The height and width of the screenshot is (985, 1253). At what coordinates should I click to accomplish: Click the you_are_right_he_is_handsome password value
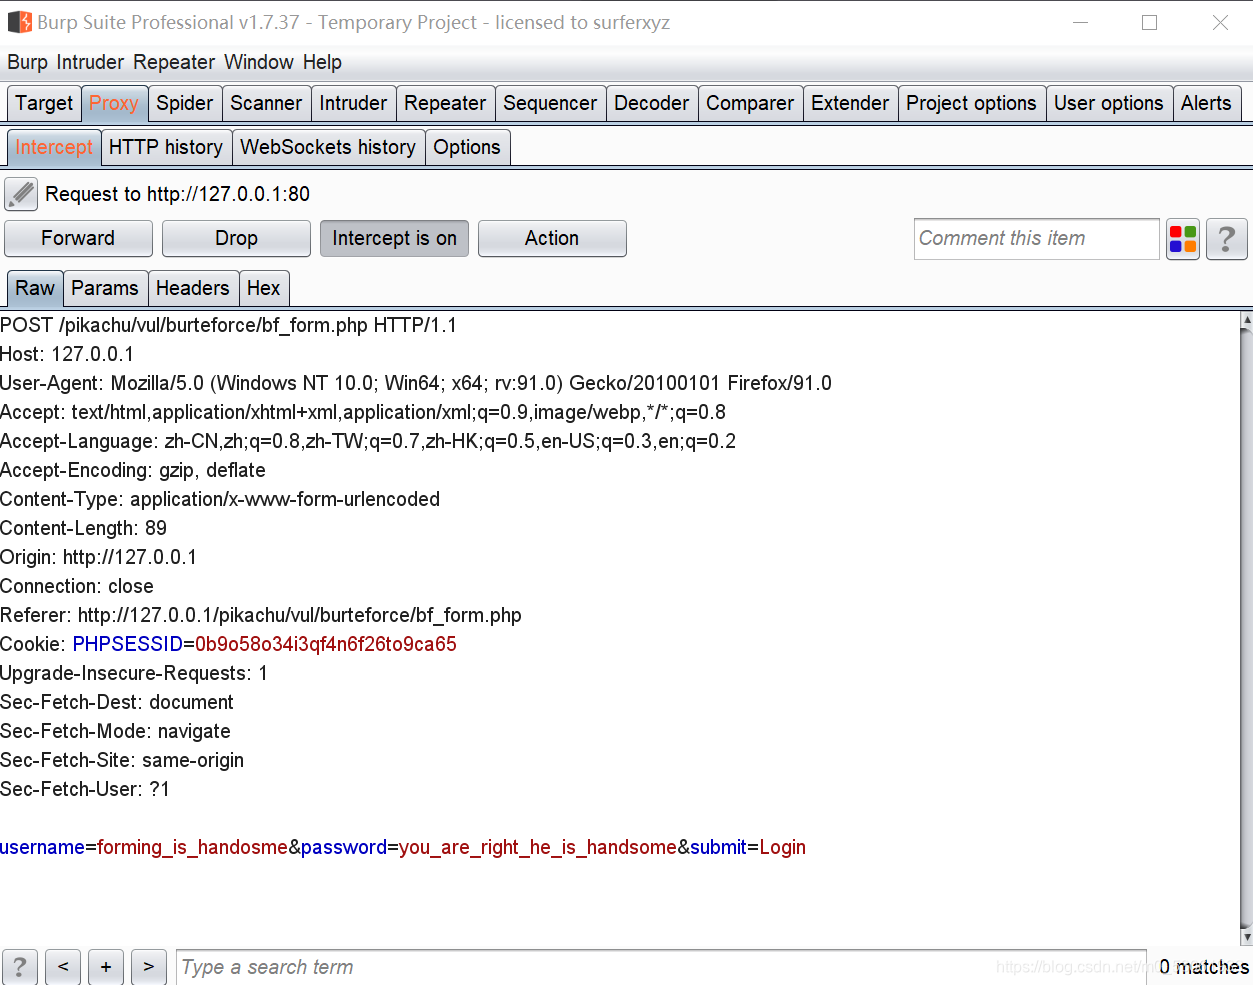[x=538, y=847]
